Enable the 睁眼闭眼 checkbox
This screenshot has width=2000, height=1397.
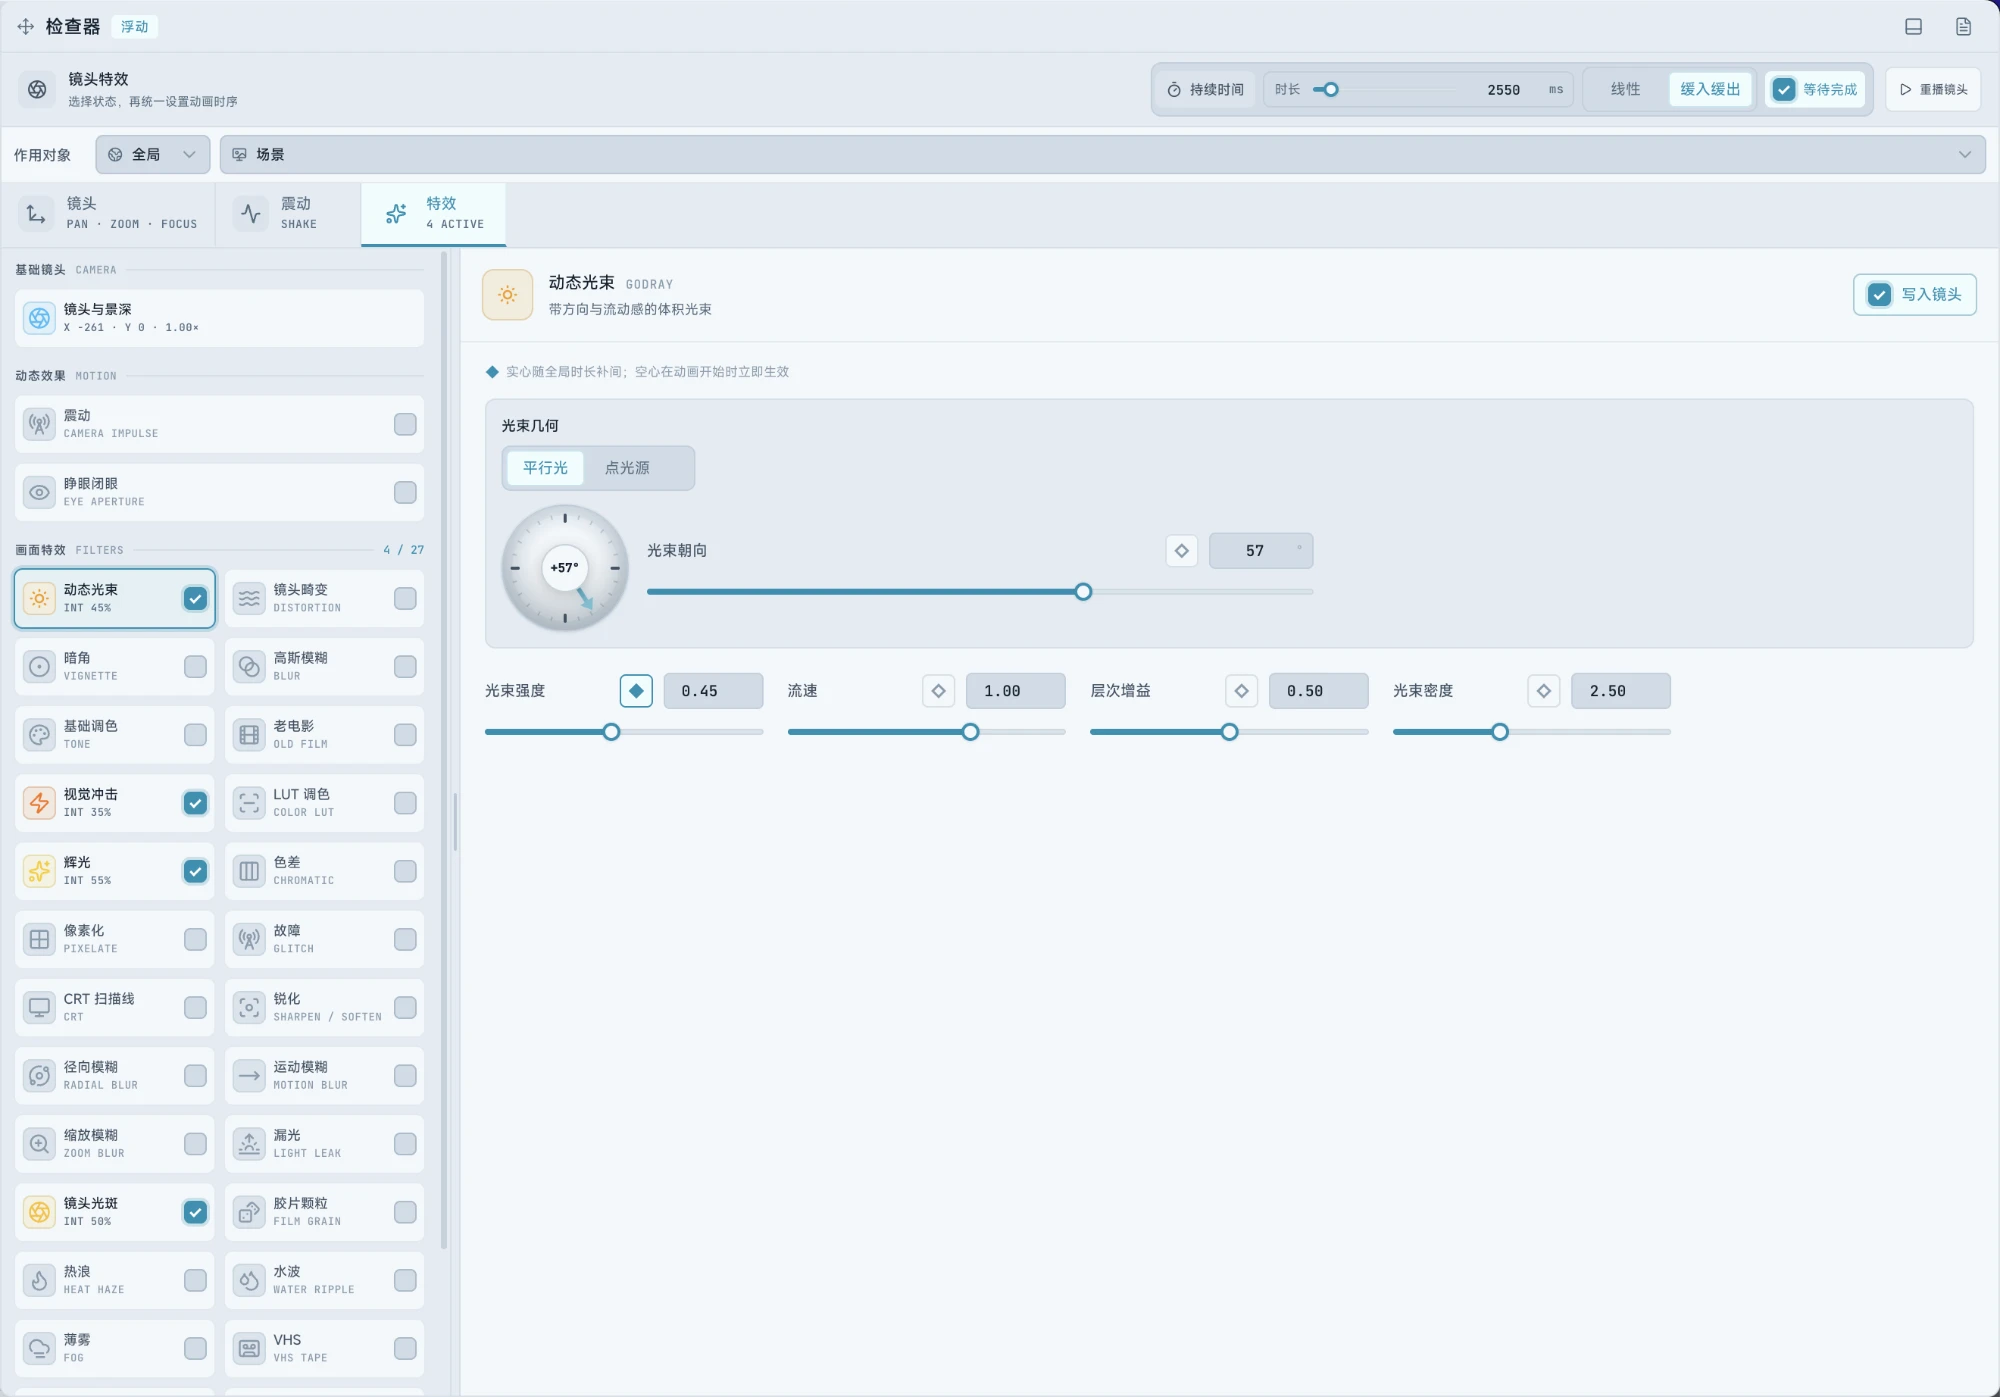[405, 492]
